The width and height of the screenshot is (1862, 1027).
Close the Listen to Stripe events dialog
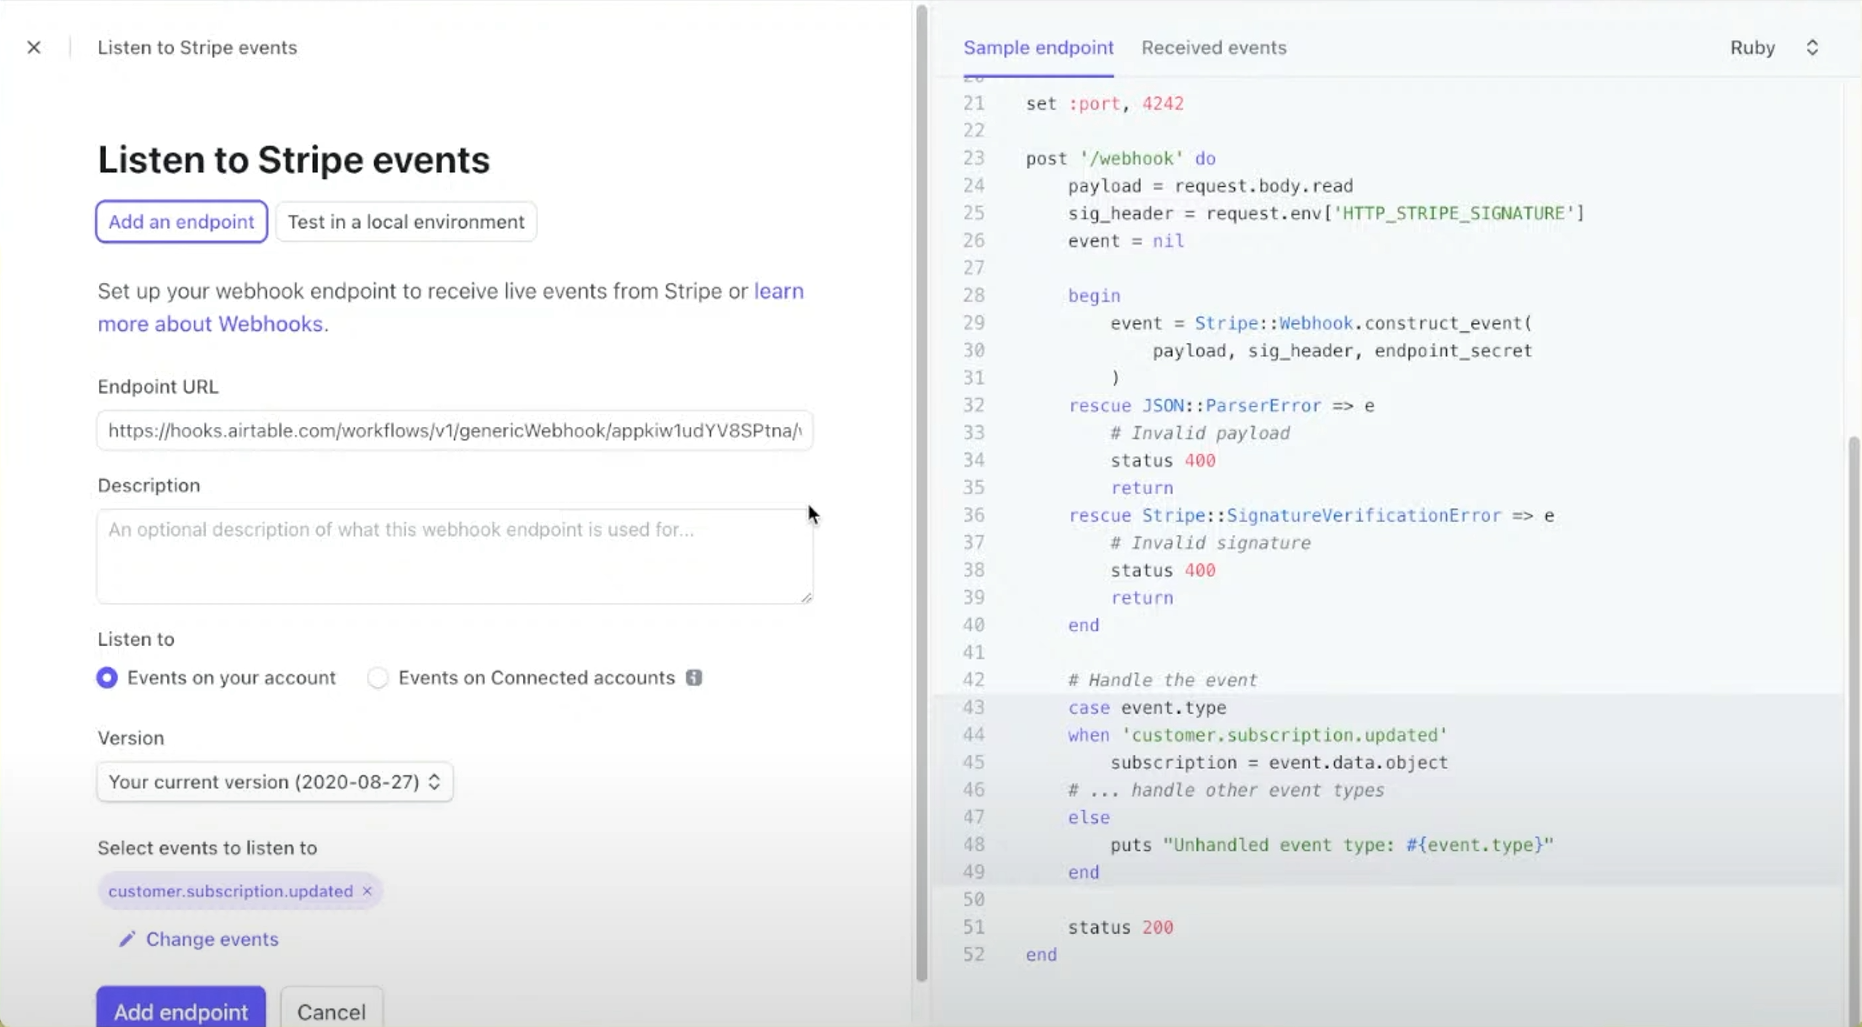pyautogui.click(x=34, y=47)
